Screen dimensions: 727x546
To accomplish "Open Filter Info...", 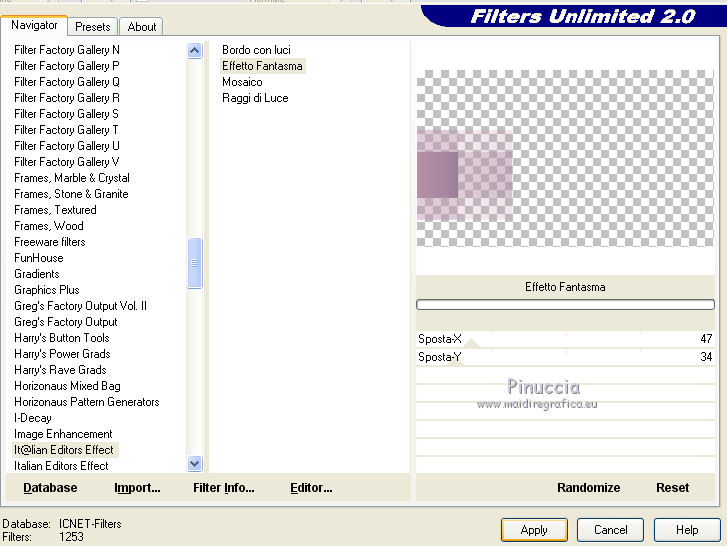I will [223, 488].
